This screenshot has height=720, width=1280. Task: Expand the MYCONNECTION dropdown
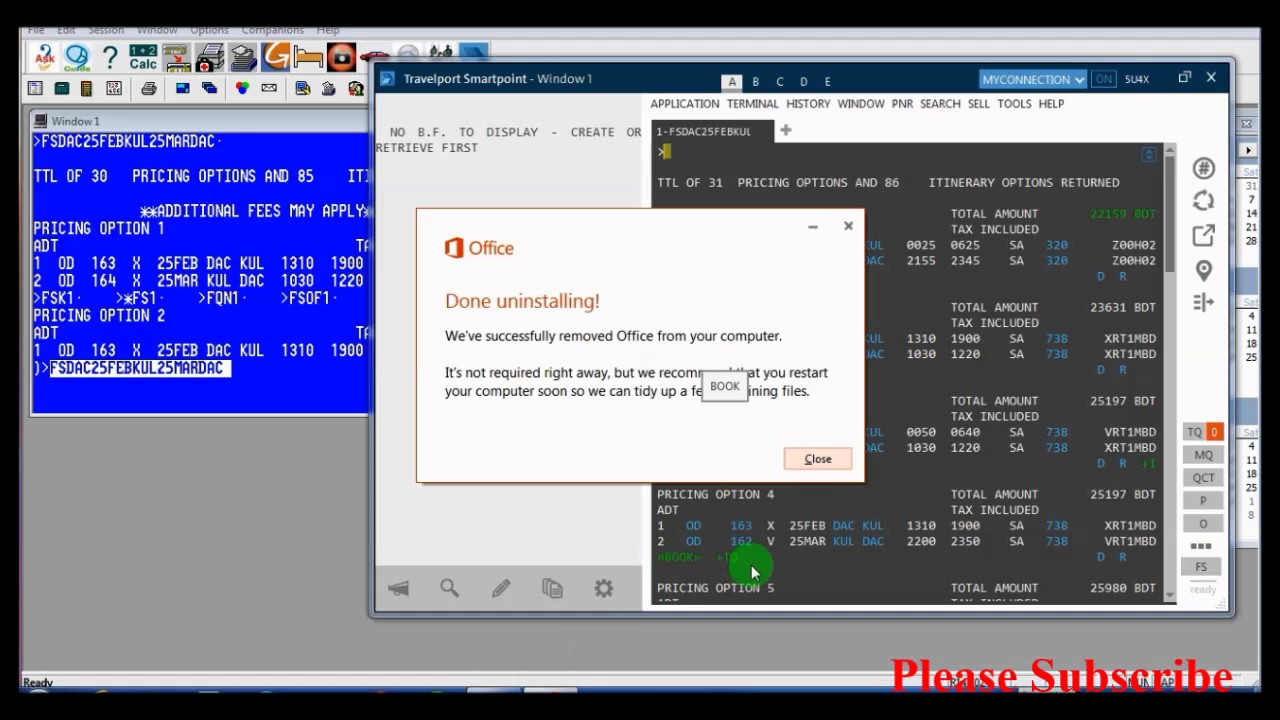[1033, 79]
